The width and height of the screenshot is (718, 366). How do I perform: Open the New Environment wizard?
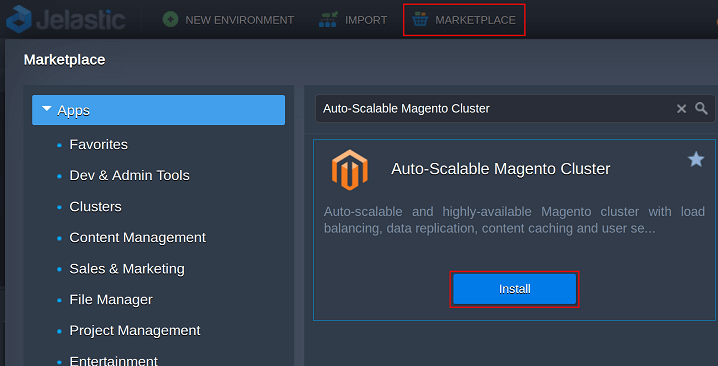coord(228,20)
